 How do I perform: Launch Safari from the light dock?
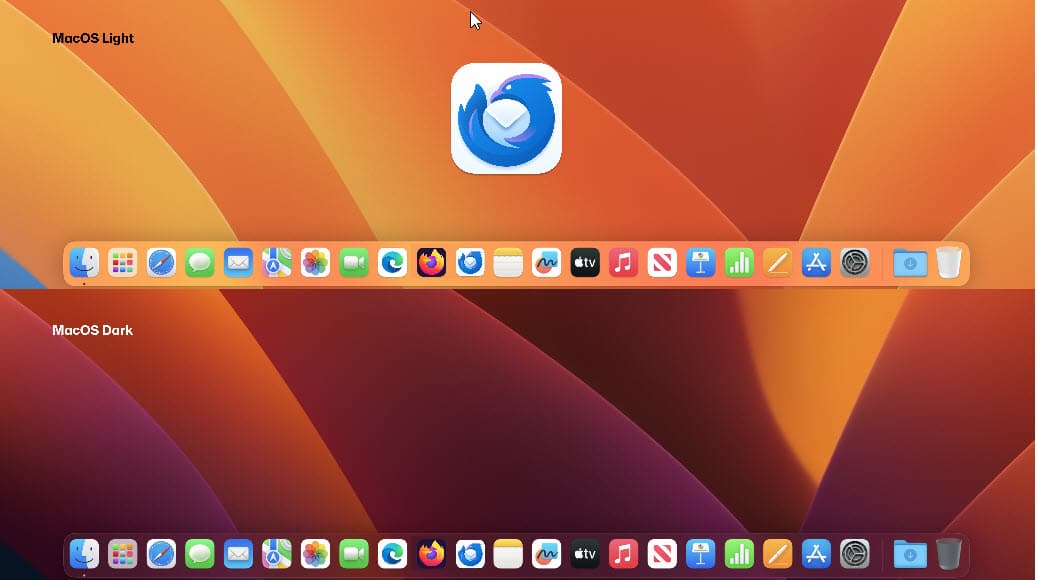click(161, 263)
